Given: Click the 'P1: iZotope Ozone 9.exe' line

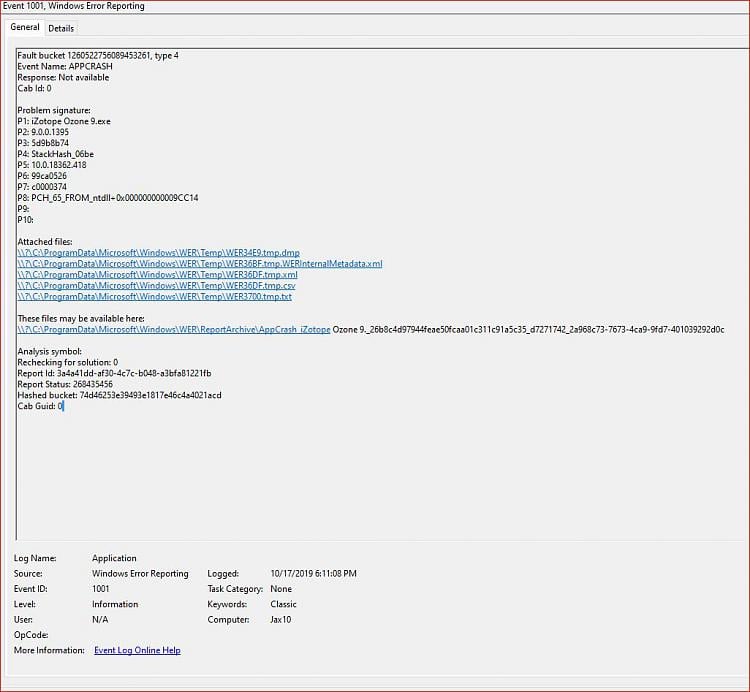Looking at the screenshot, I should 64,121.
